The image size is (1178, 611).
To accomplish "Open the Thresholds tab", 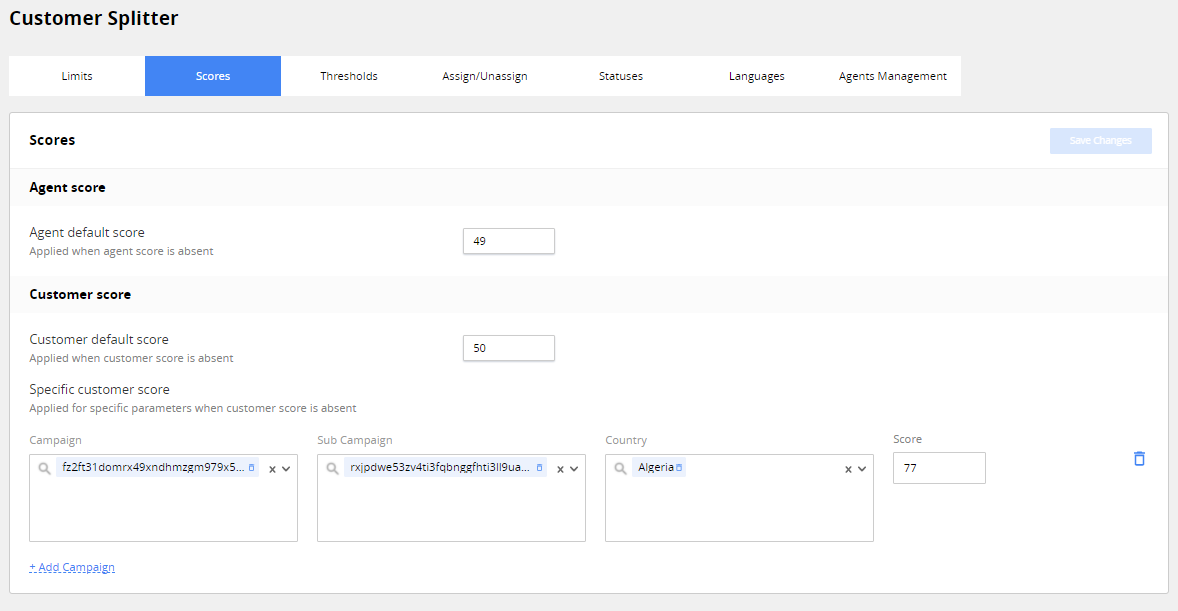I will coord(349,76).
